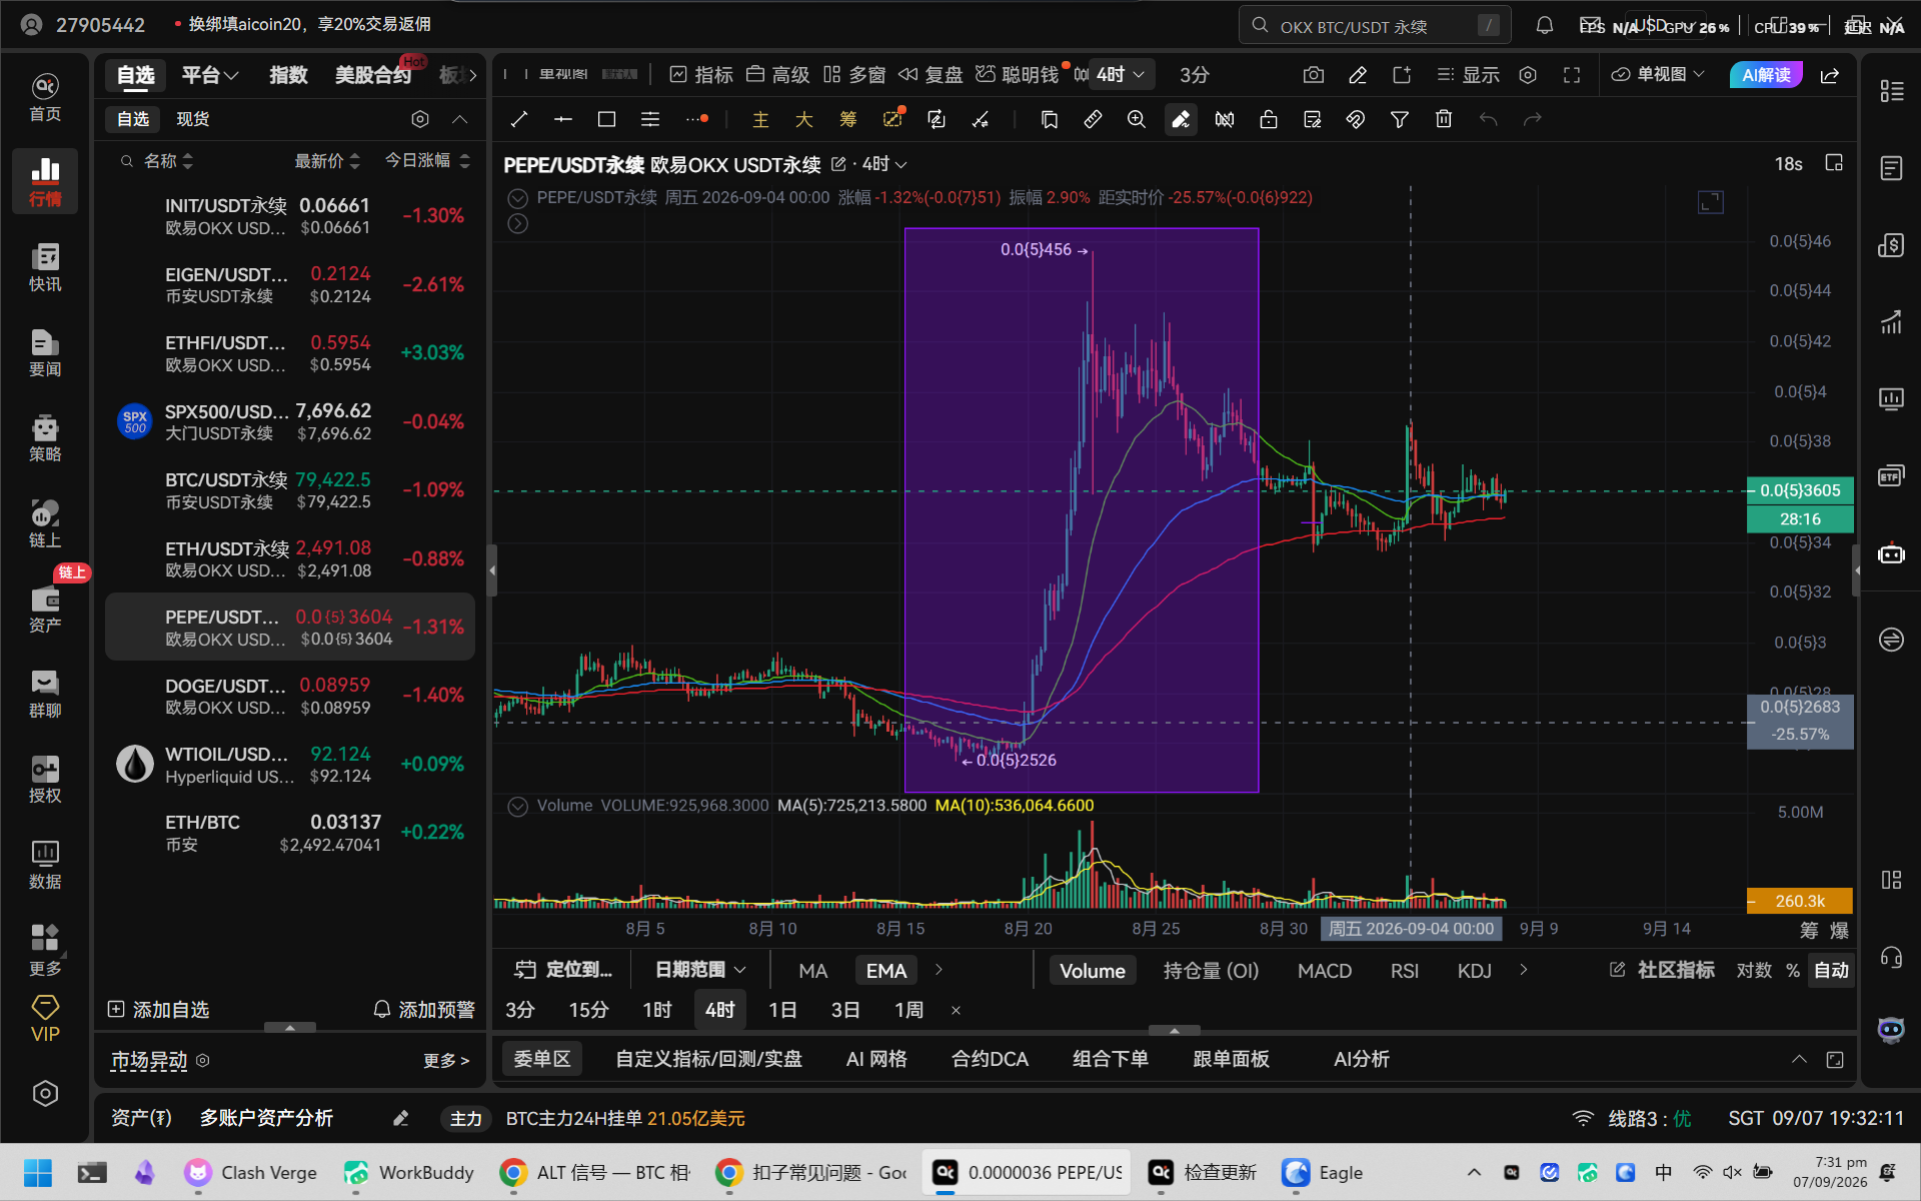Toggle the Volume sub-indicator
Image resolution: width=1921 pixels, height=1201 pixels.
tap(1092, 971)
